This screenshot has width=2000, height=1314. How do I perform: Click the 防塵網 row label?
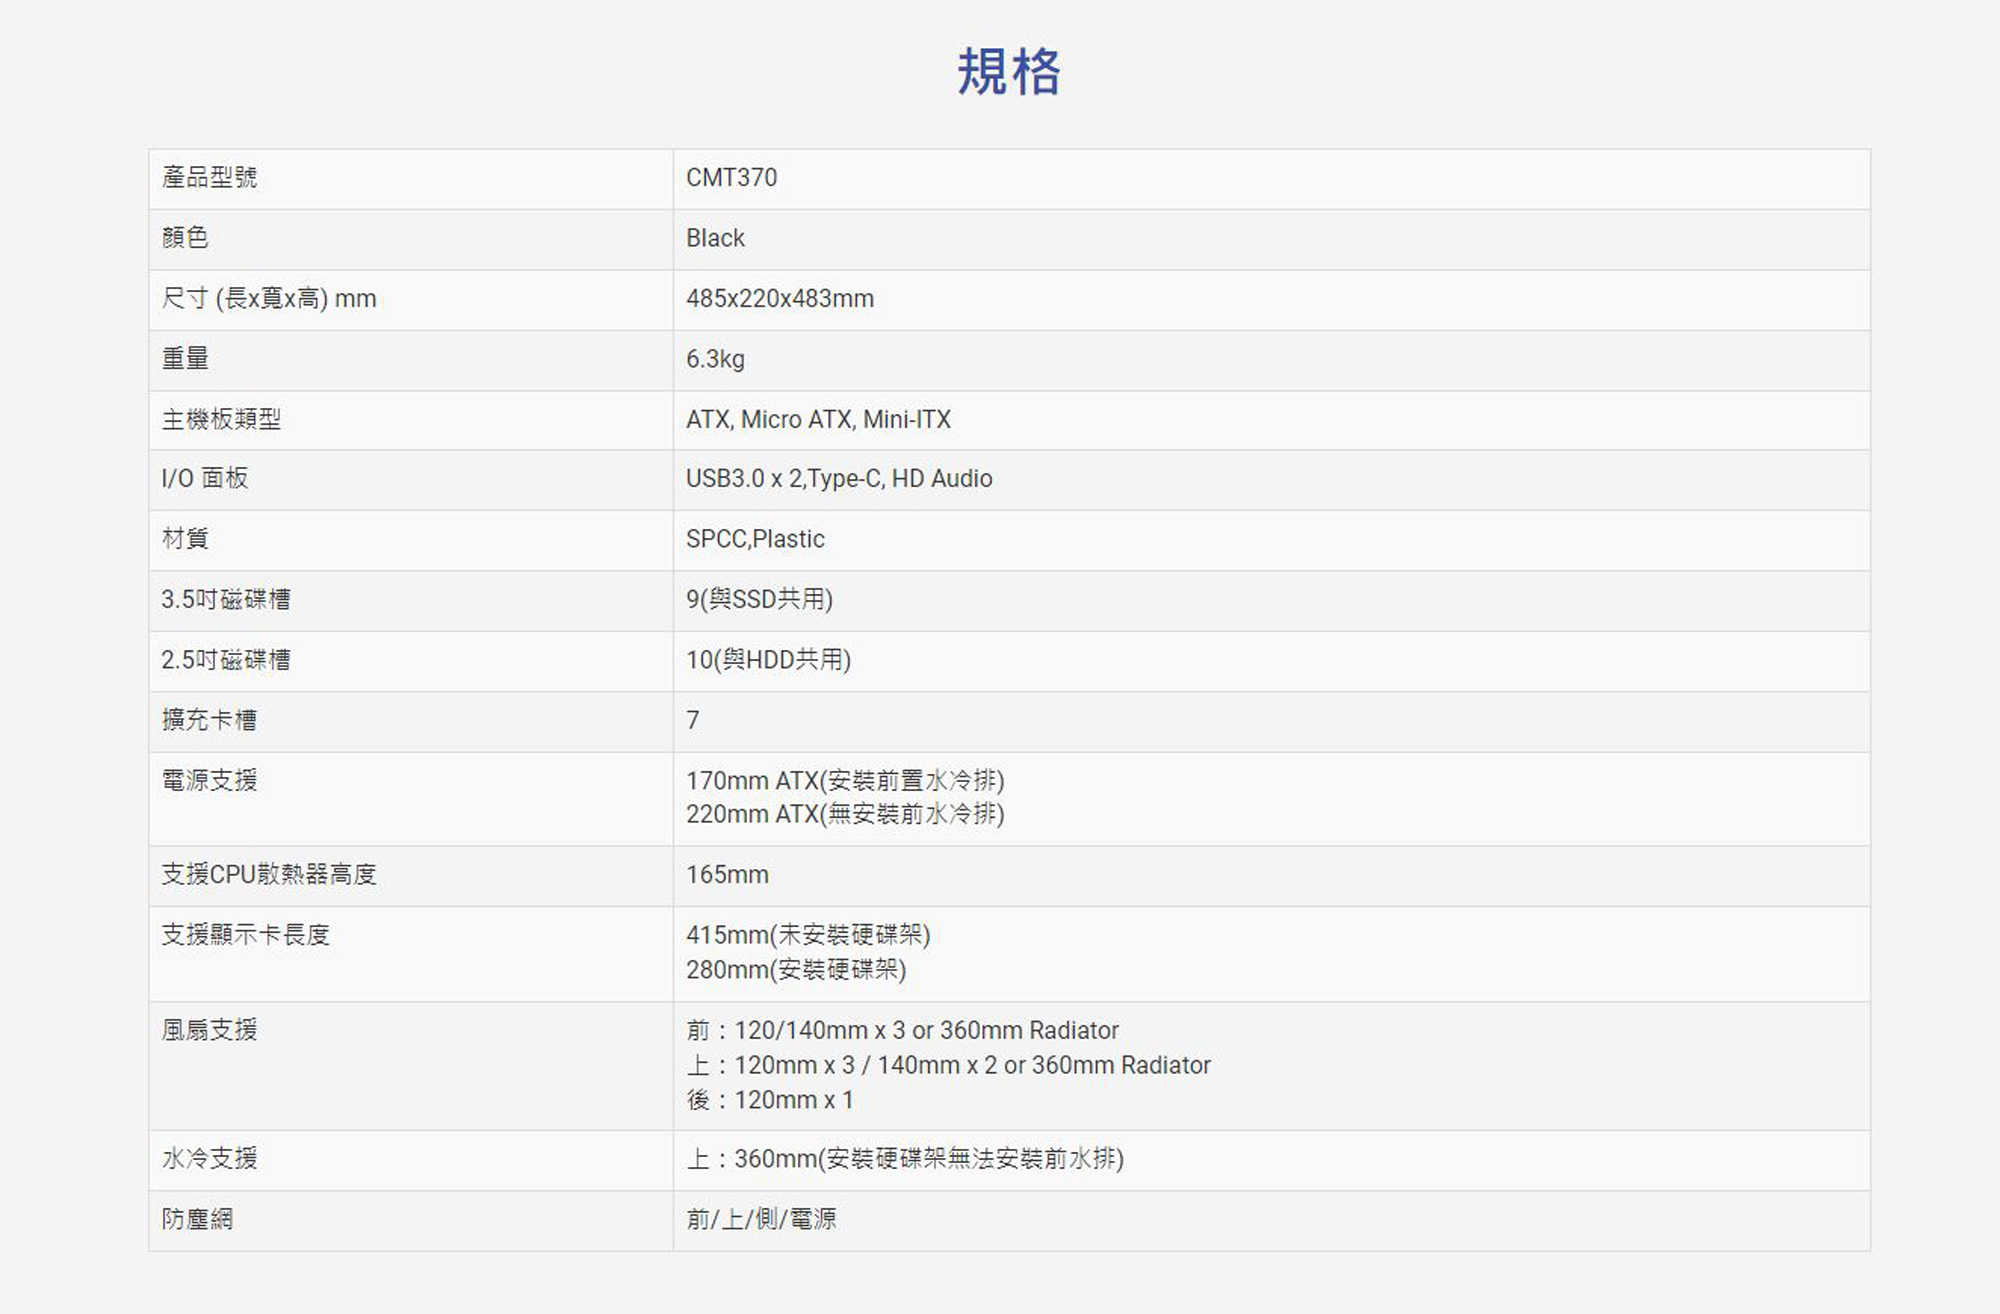(x=197, y=1219)
